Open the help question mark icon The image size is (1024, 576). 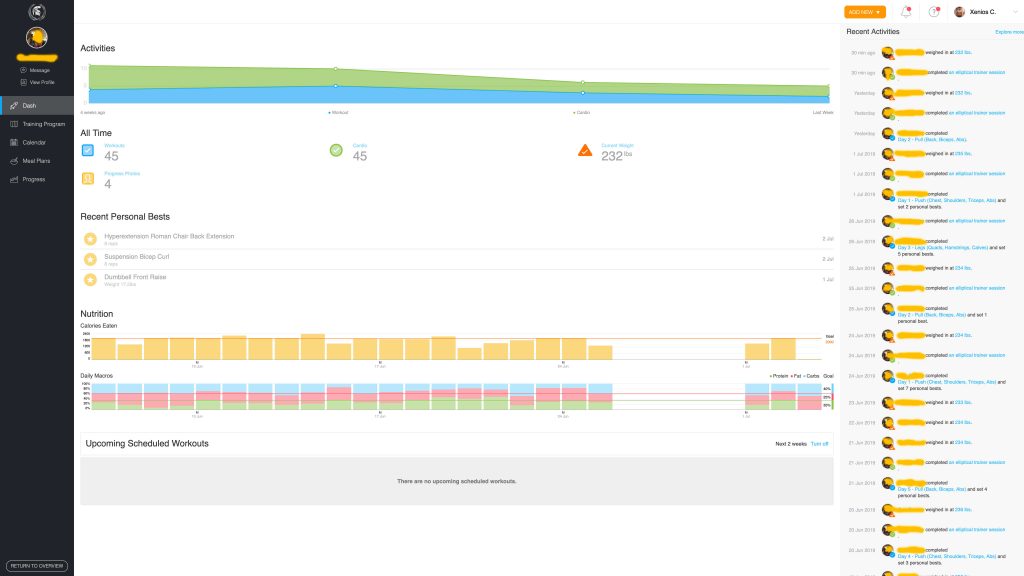934,12
